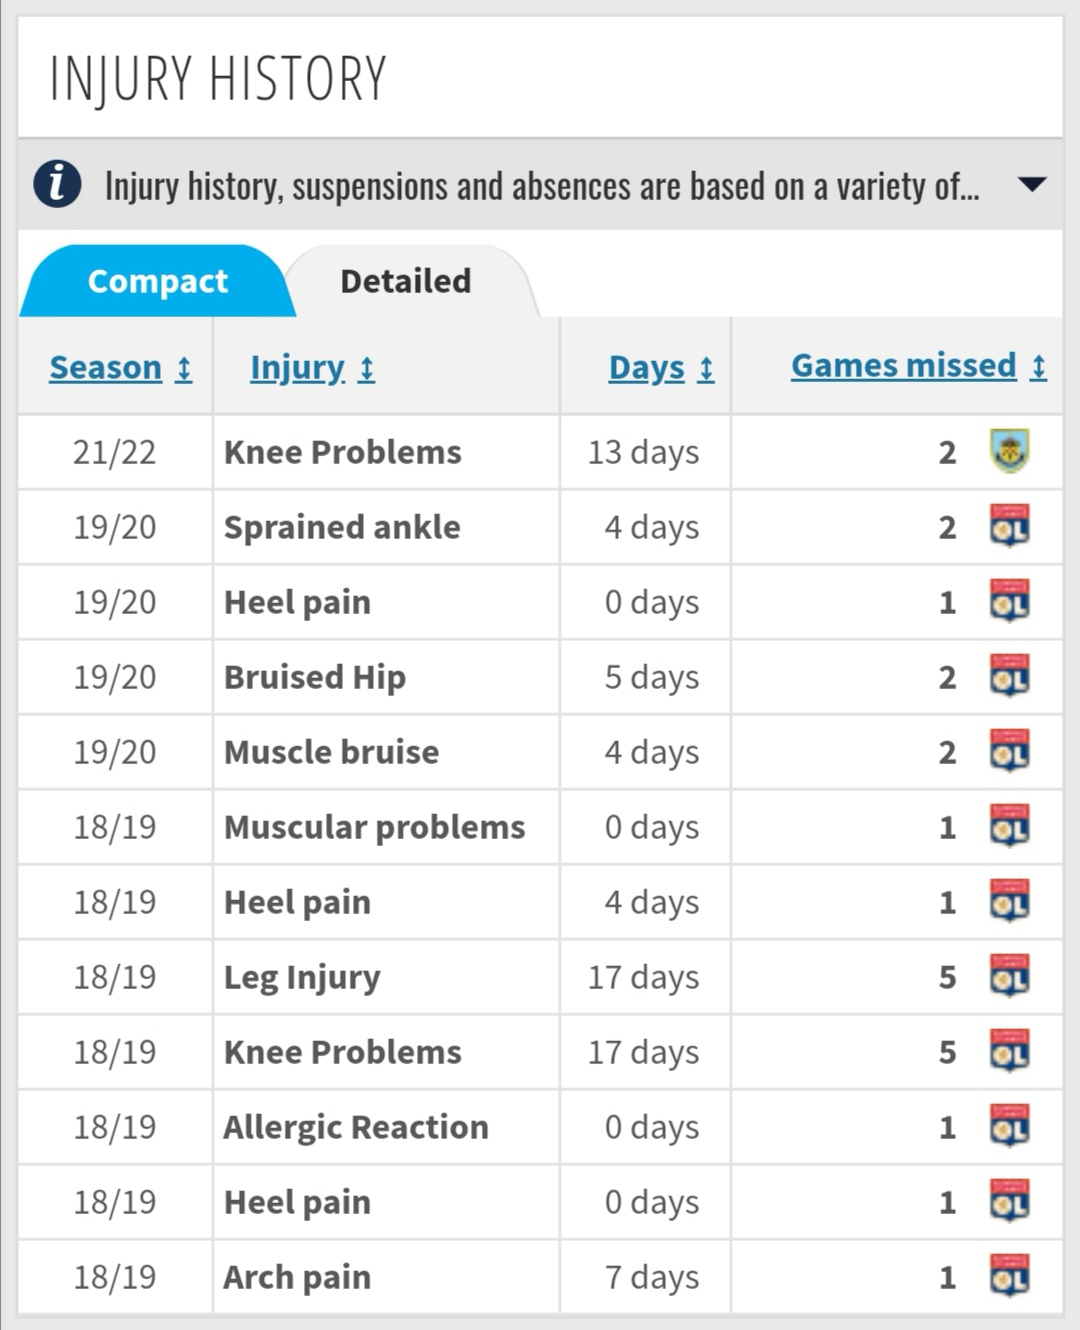Click Lyon crest in Bruised Hip row

pos(1009,676)
